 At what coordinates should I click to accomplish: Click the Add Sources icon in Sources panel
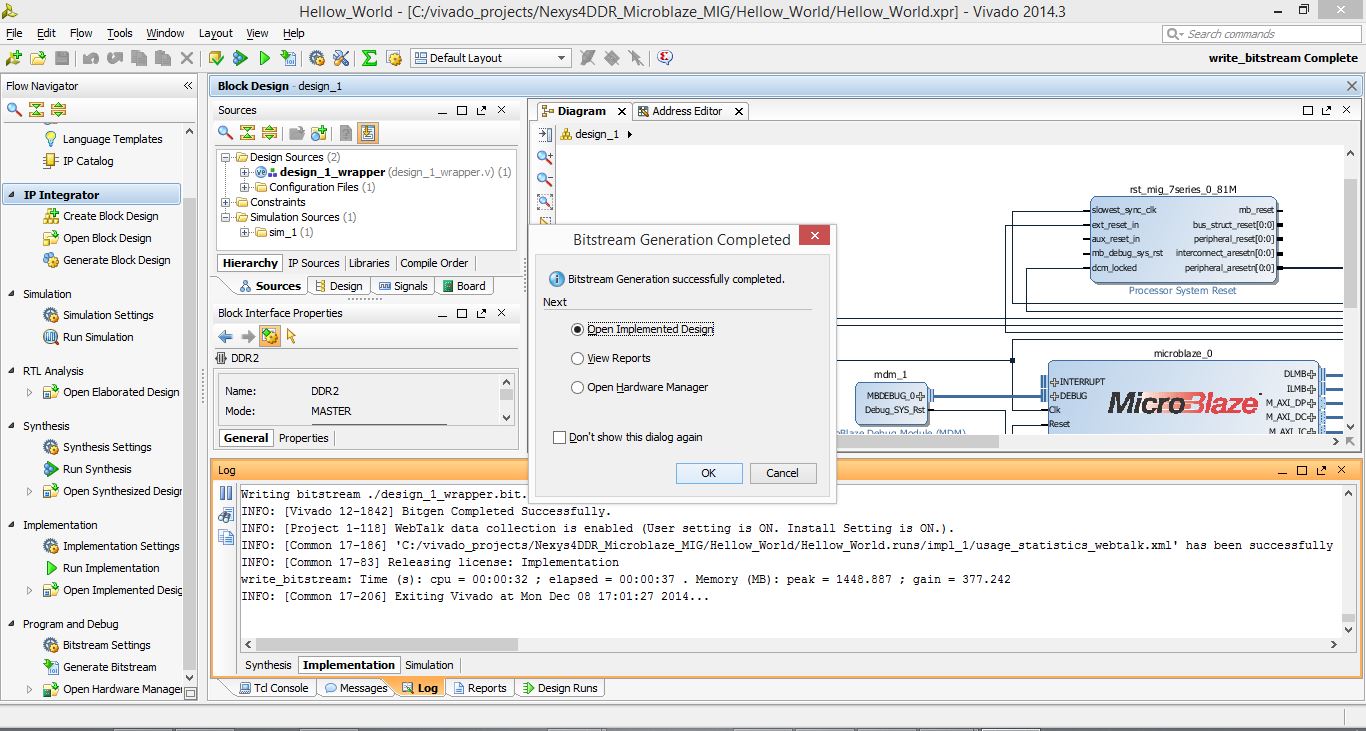[319, 133]
